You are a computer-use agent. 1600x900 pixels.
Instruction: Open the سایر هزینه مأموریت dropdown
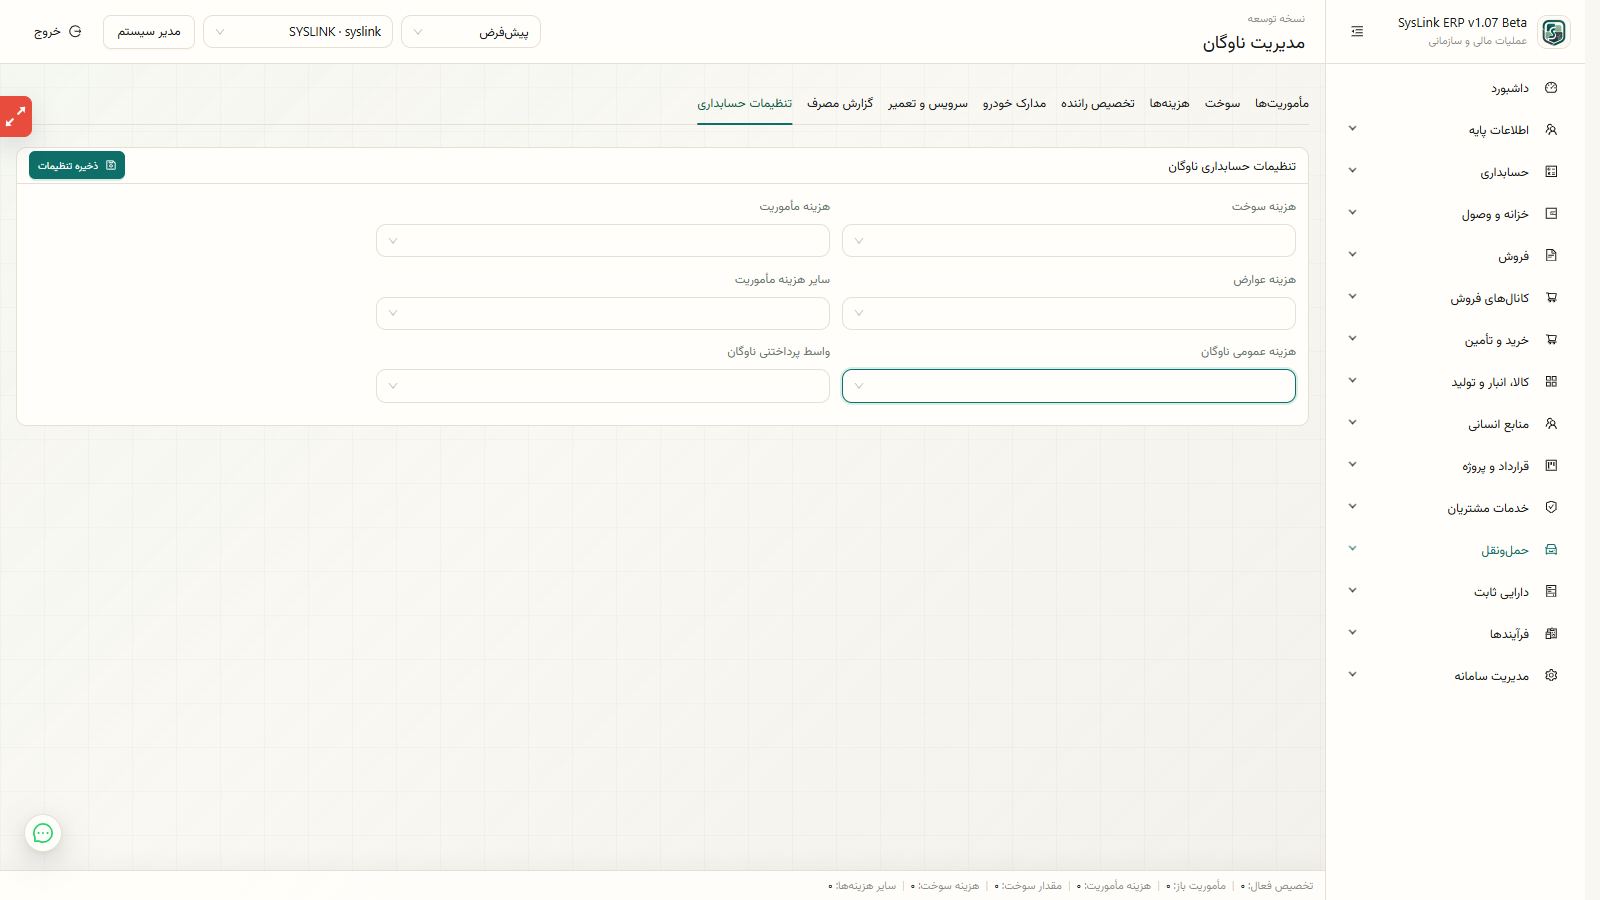603,314
